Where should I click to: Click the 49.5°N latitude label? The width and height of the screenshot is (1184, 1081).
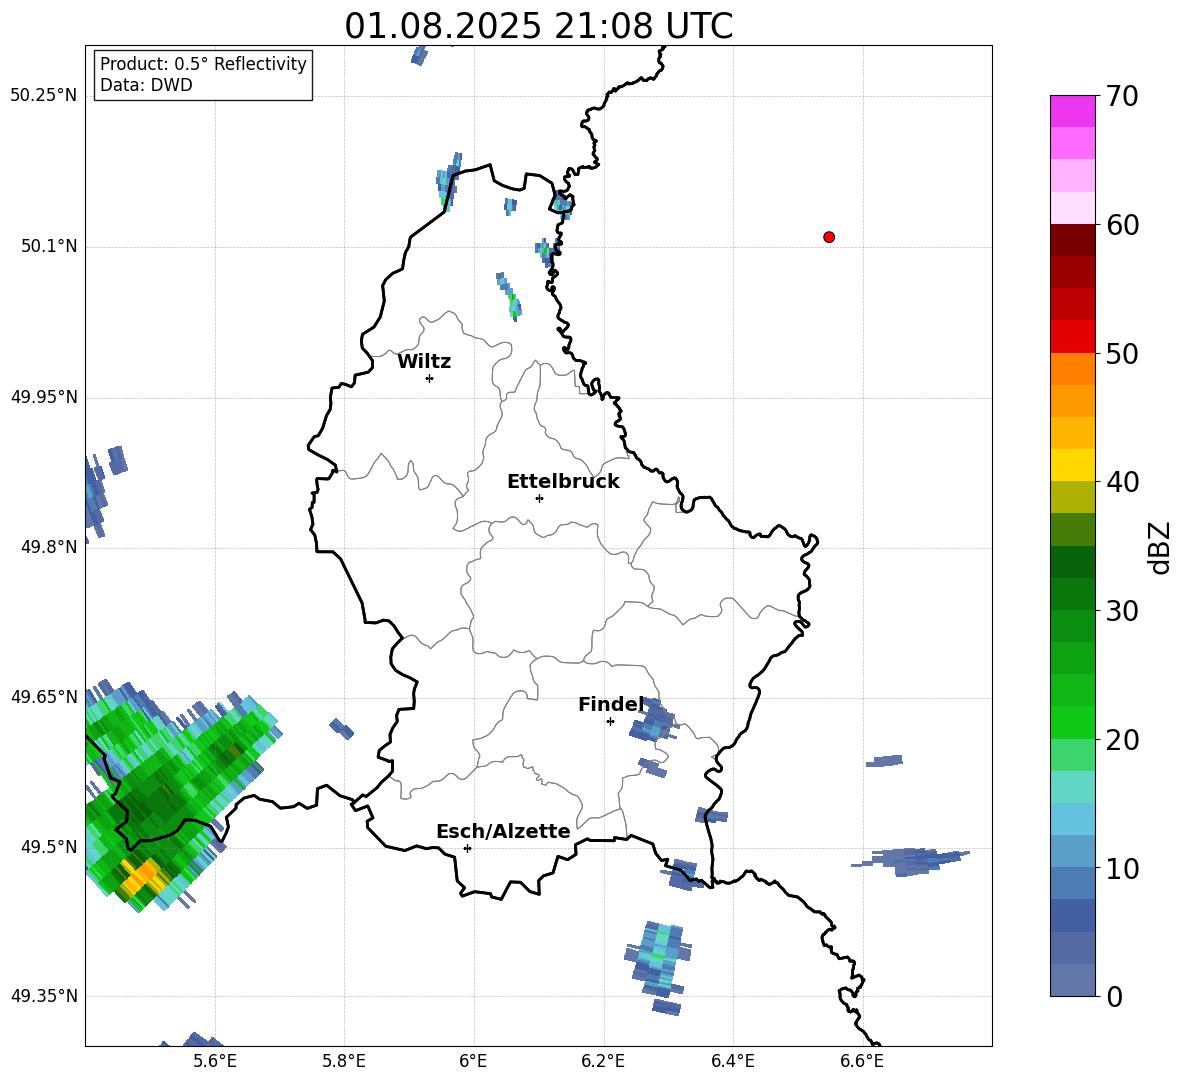pos(49,846)
